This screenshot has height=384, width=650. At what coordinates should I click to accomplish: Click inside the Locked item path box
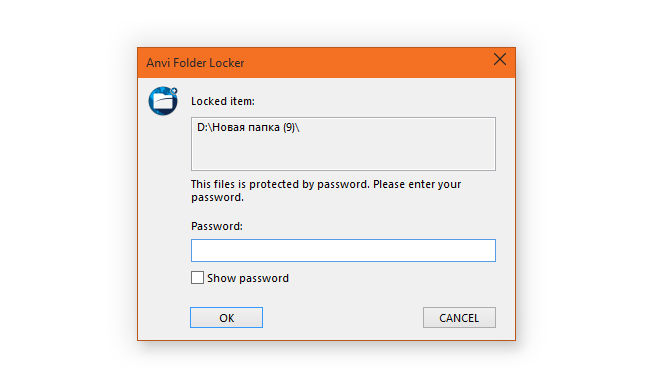tap(343, 144)
